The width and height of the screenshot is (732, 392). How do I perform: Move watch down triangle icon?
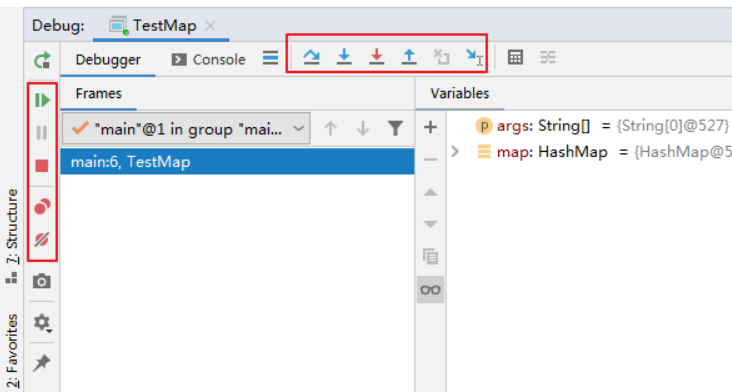(x=430, y=224)
